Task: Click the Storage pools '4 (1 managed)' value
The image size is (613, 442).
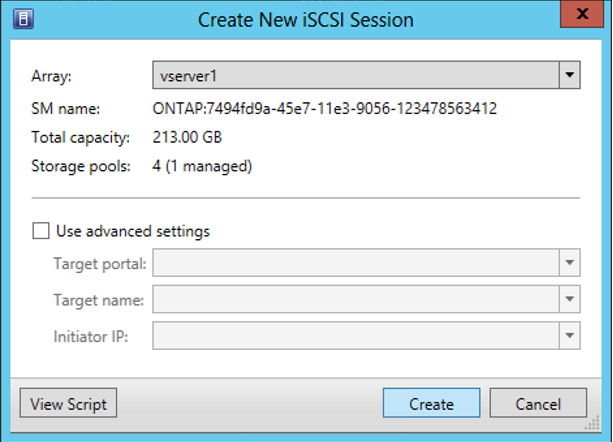Action: tap(202, 165)
